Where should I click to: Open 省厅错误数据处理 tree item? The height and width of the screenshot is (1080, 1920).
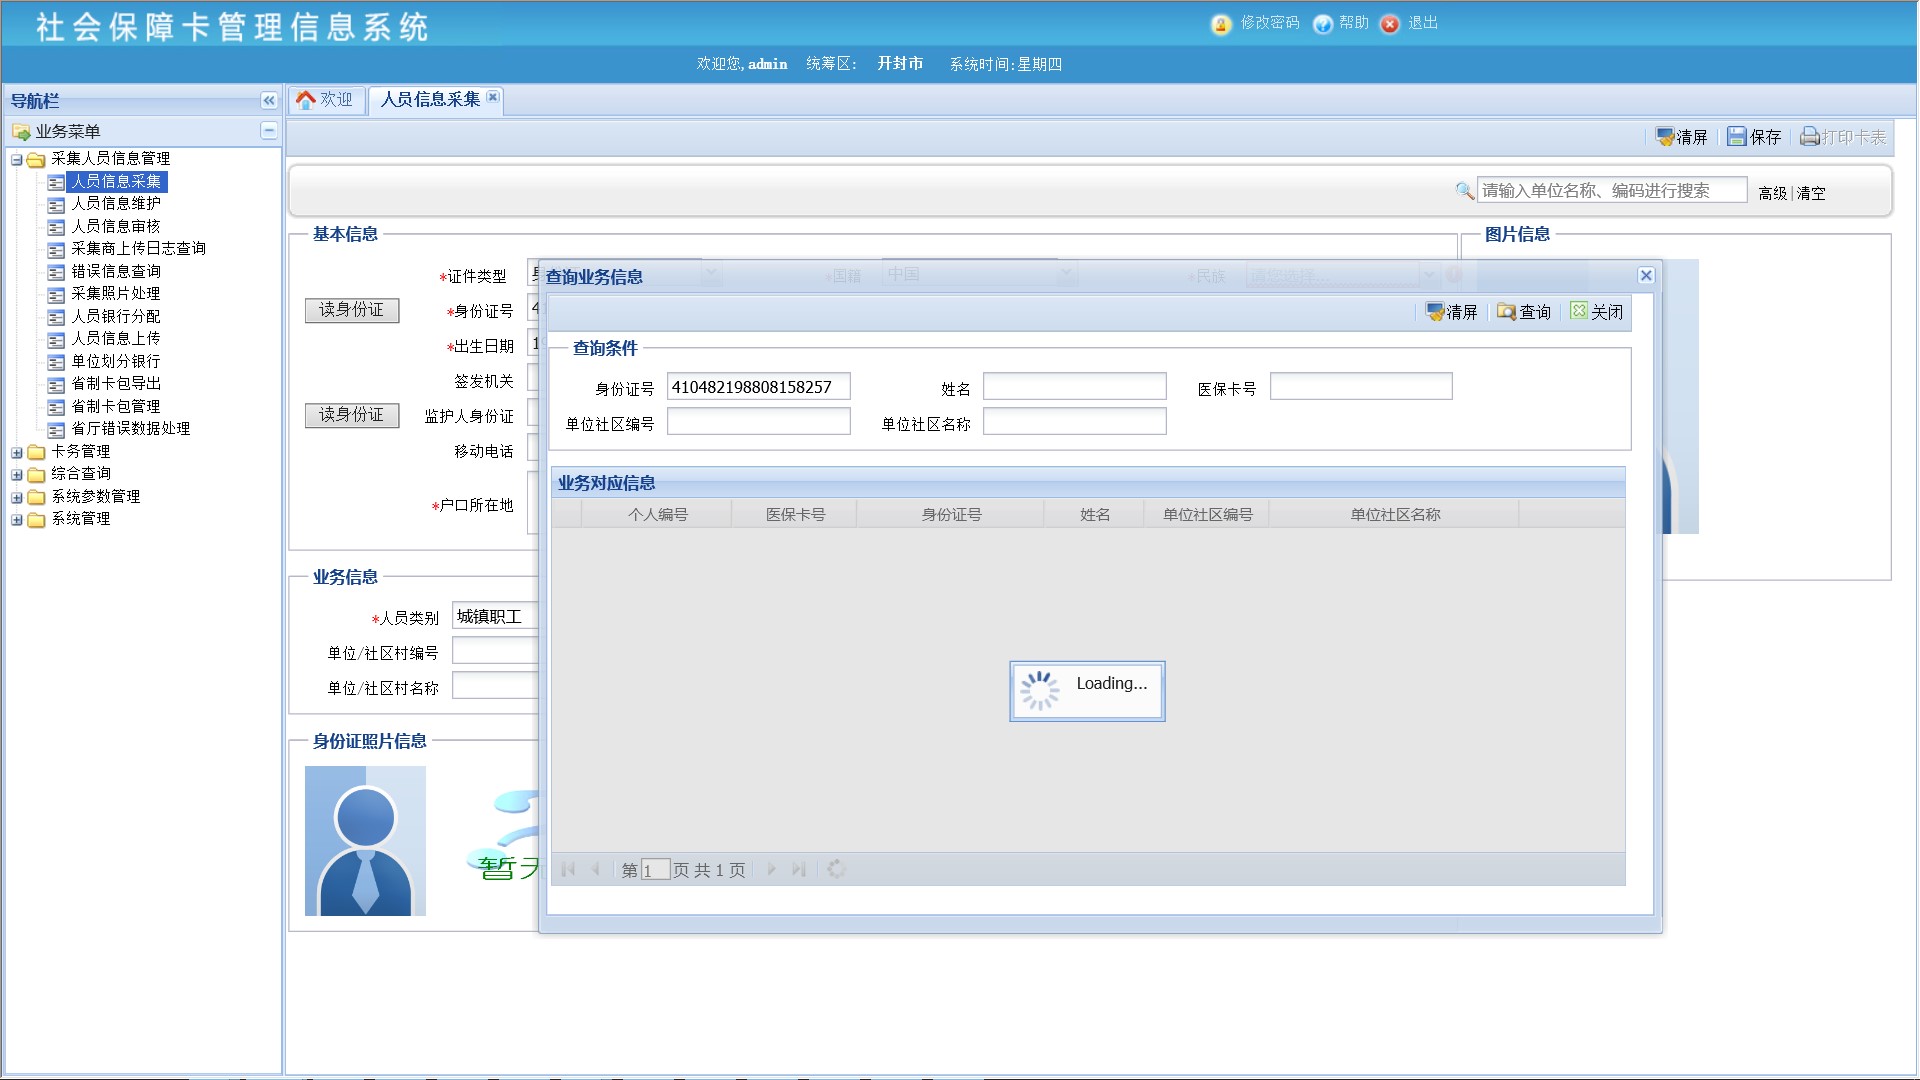(131, 428)
